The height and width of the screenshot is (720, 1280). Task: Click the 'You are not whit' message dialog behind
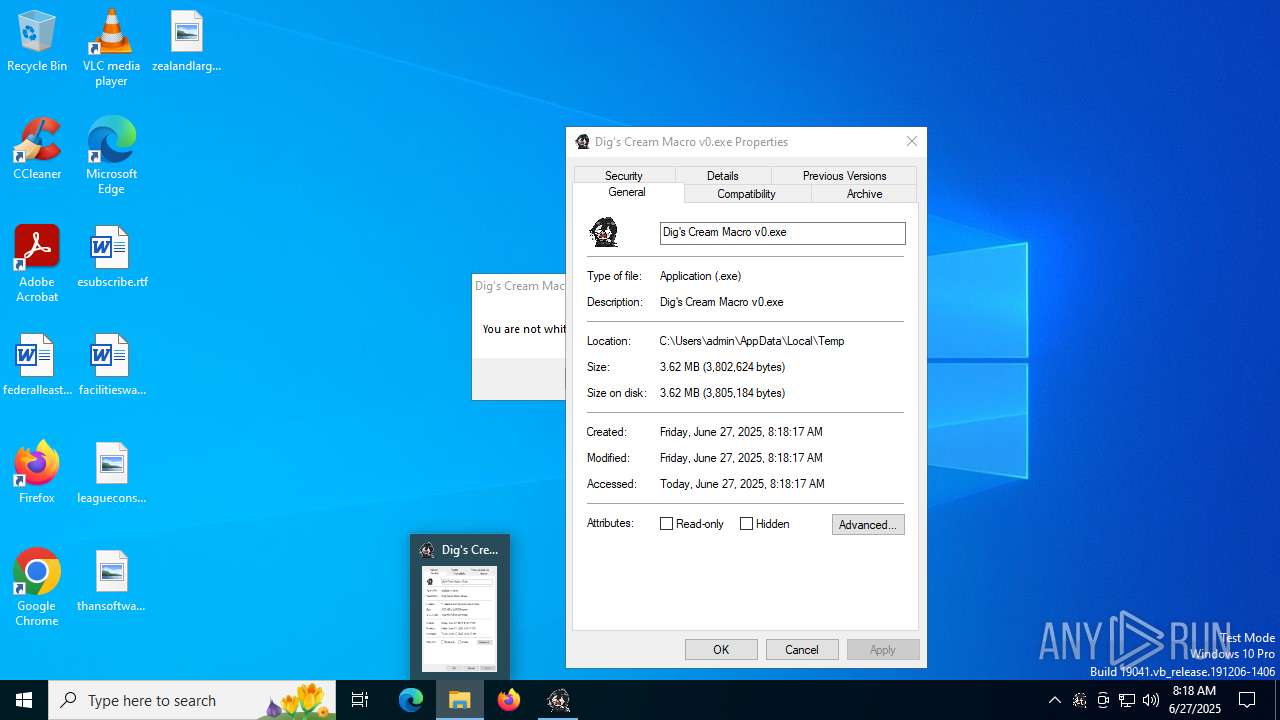pyautogui.click(x=519, y=337)
